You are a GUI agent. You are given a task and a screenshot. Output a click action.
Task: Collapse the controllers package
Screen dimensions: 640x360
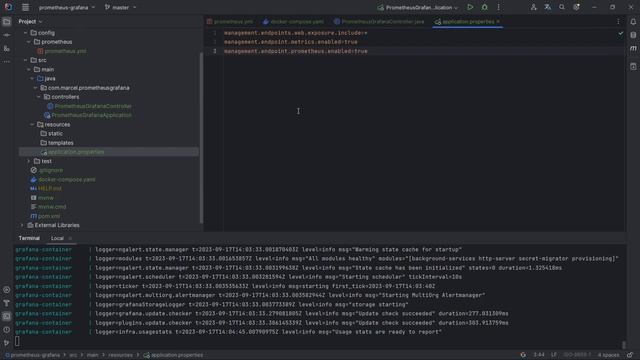38,97
